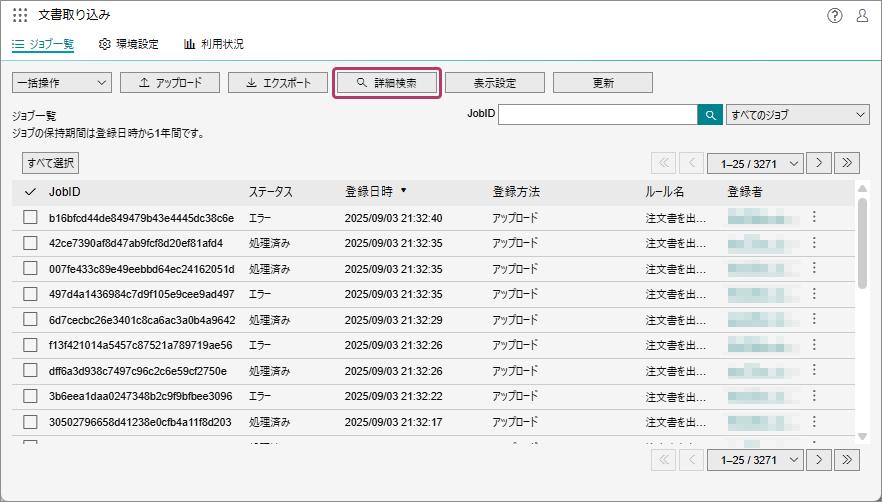Open the 一括操作 dropdown
This screenshot has width=882, height=502.
[x=62, y=83]
